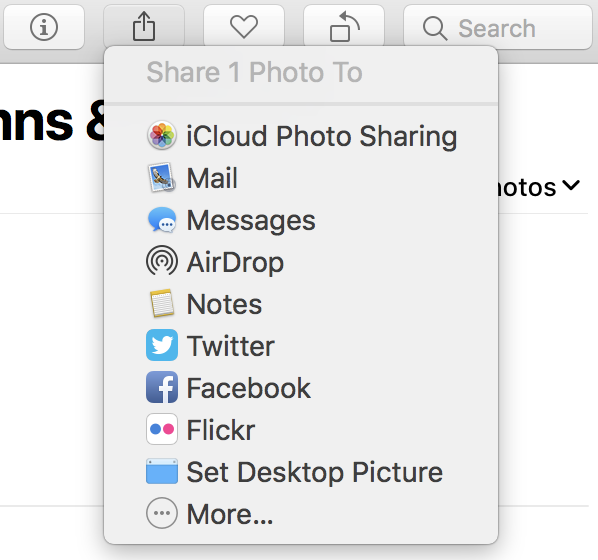The width and height of the screenshot is (598, 560).
Task: Upload the photo to Flickr
Action: click(x=301, y=430)
